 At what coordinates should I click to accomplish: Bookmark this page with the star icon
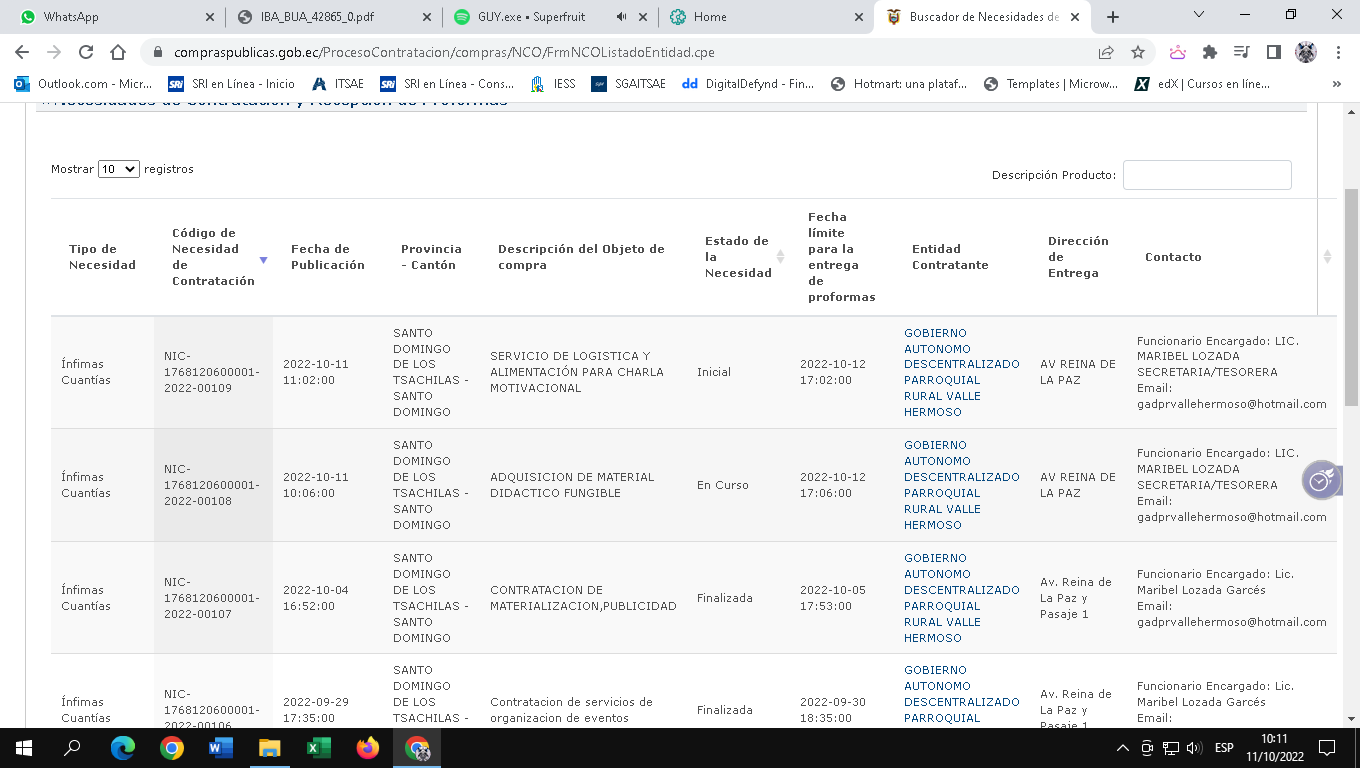point(1138,52)
